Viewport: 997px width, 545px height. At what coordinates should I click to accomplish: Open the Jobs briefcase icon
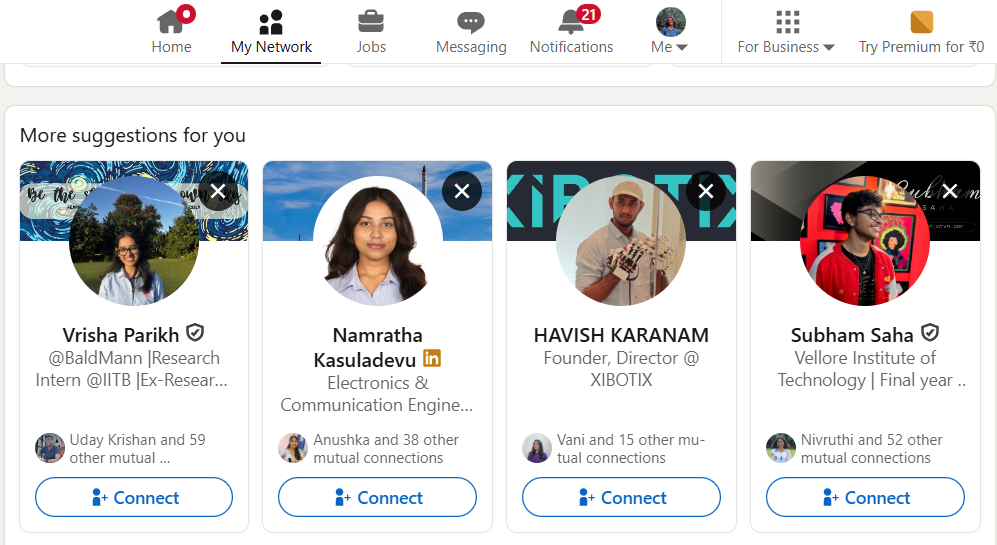371,22
